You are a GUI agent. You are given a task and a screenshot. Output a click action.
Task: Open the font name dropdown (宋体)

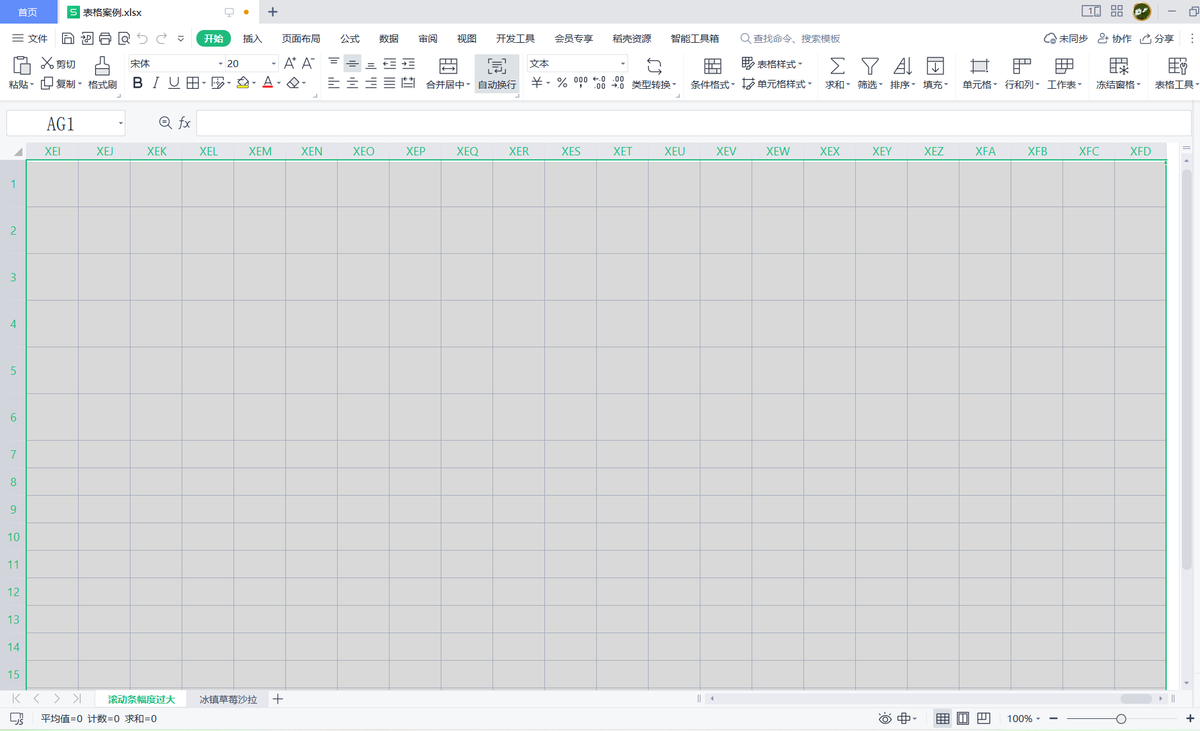(220, 64)
